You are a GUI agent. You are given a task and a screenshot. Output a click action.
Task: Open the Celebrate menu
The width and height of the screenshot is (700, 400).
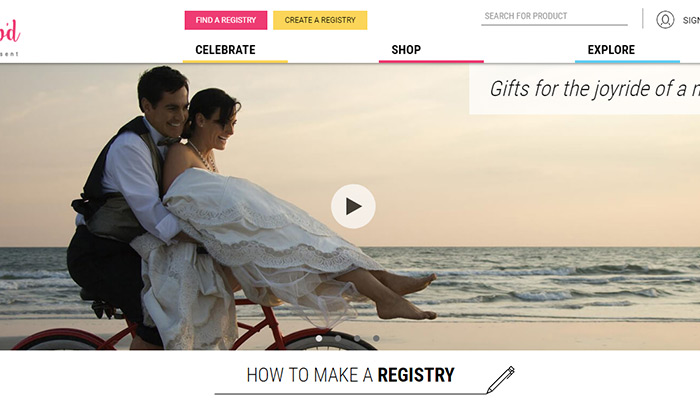pyautogui.click(x=225, y=50)
